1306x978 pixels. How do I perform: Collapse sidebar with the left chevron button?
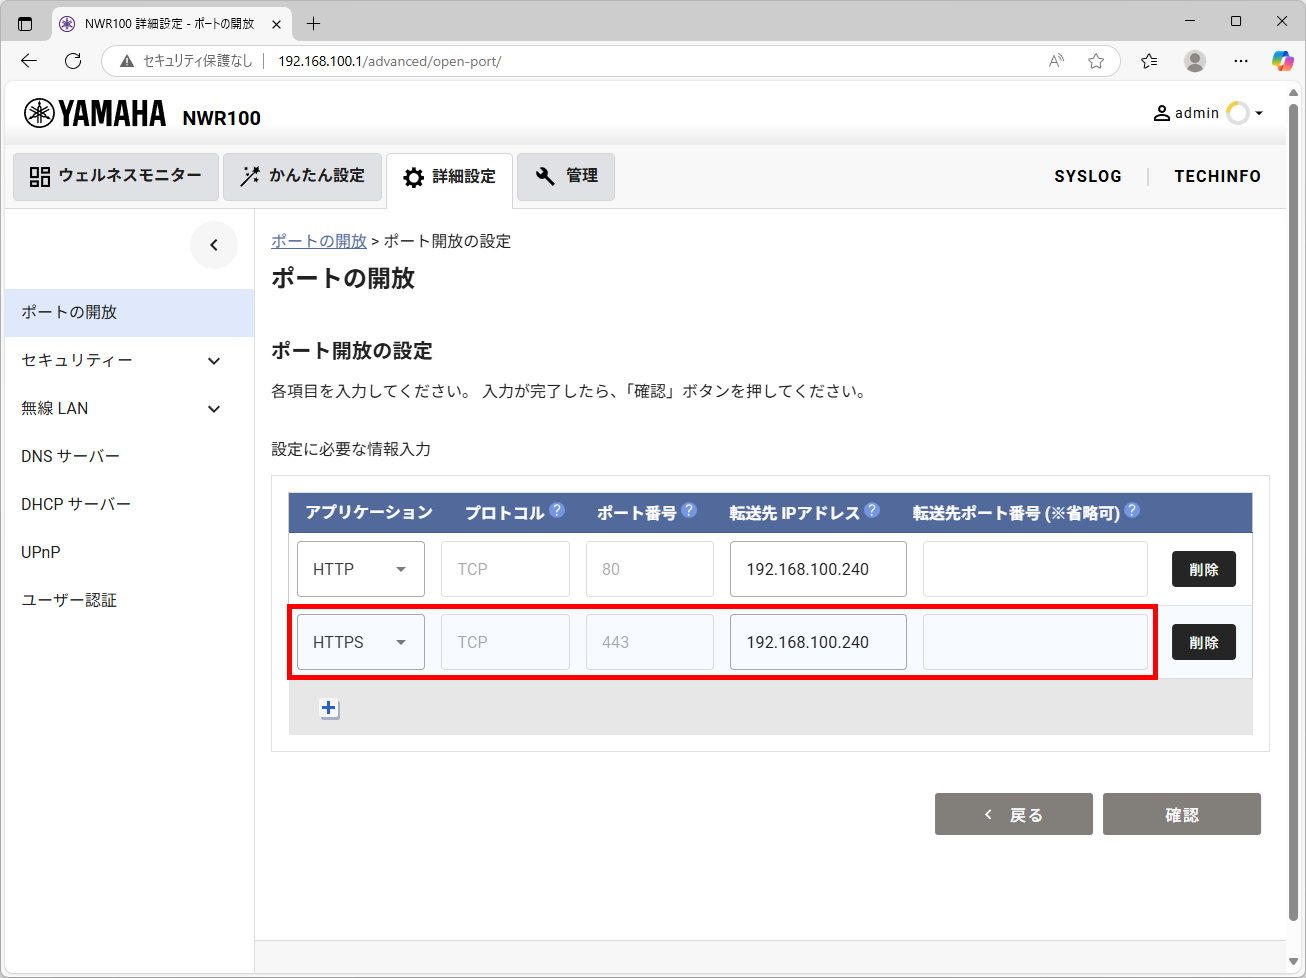(x=214, y=245)
